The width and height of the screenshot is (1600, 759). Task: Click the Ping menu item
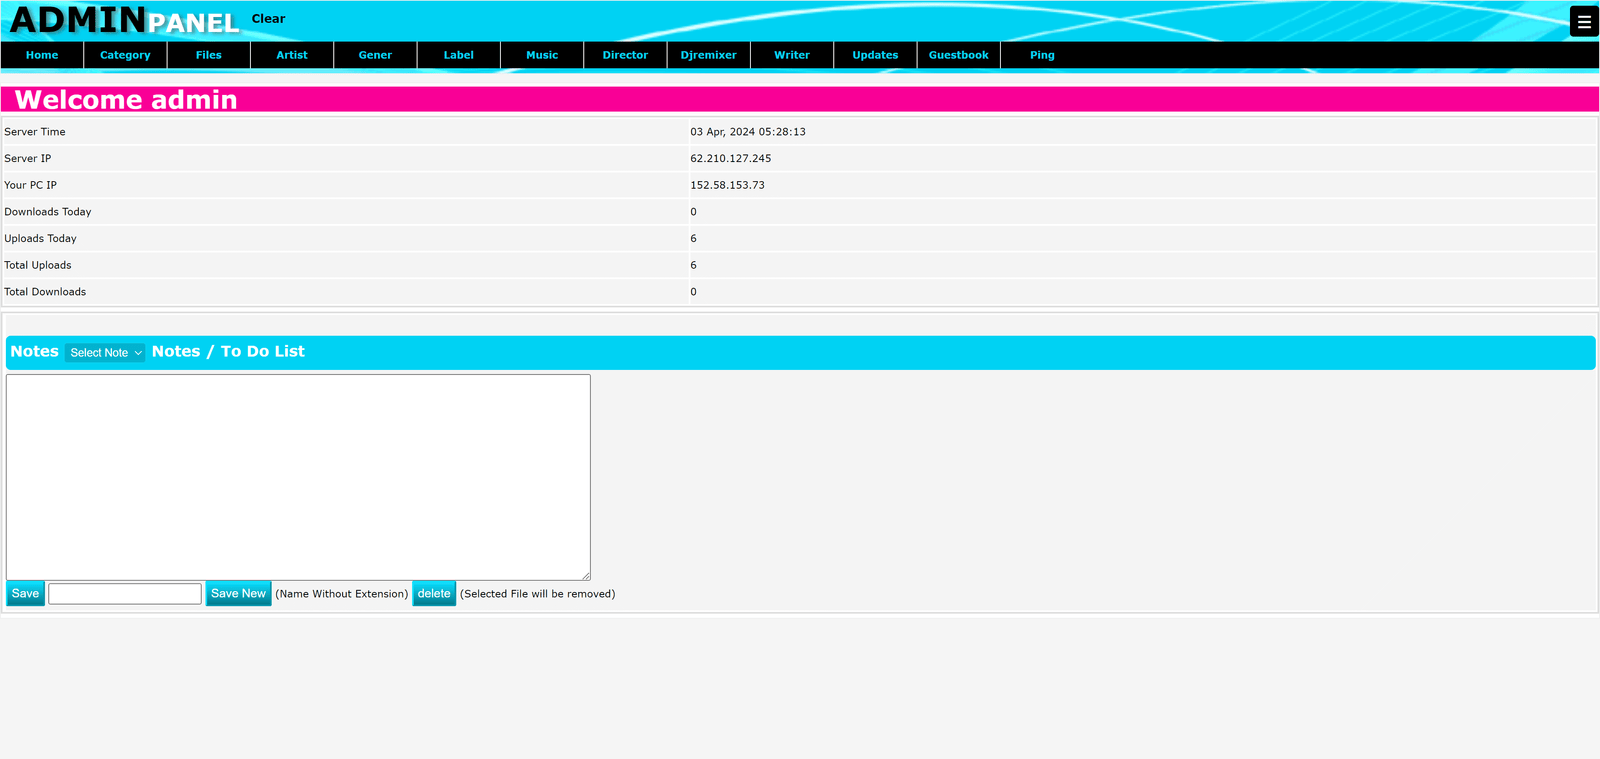click(x=1042, y=55)
